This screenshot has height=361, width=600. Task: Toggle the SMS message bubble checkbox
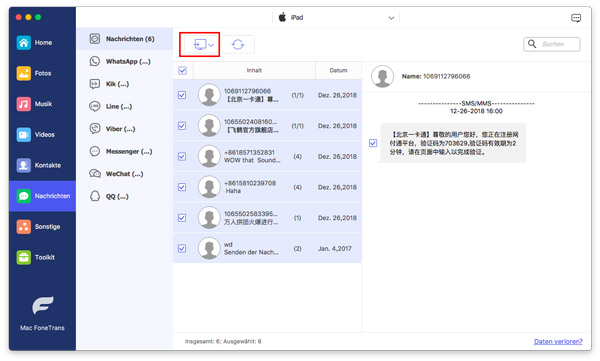pyautogui.click(x=373, y=143)
